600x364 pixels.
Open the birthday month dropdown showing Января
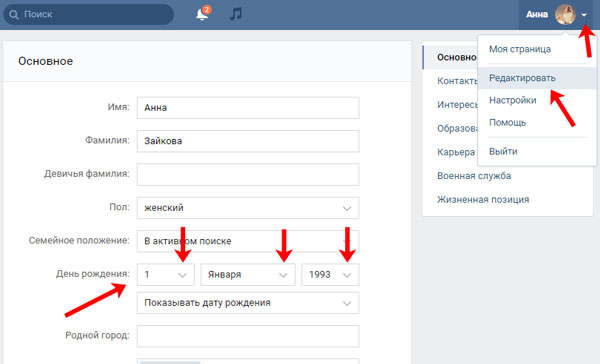[x=248, y=274]
